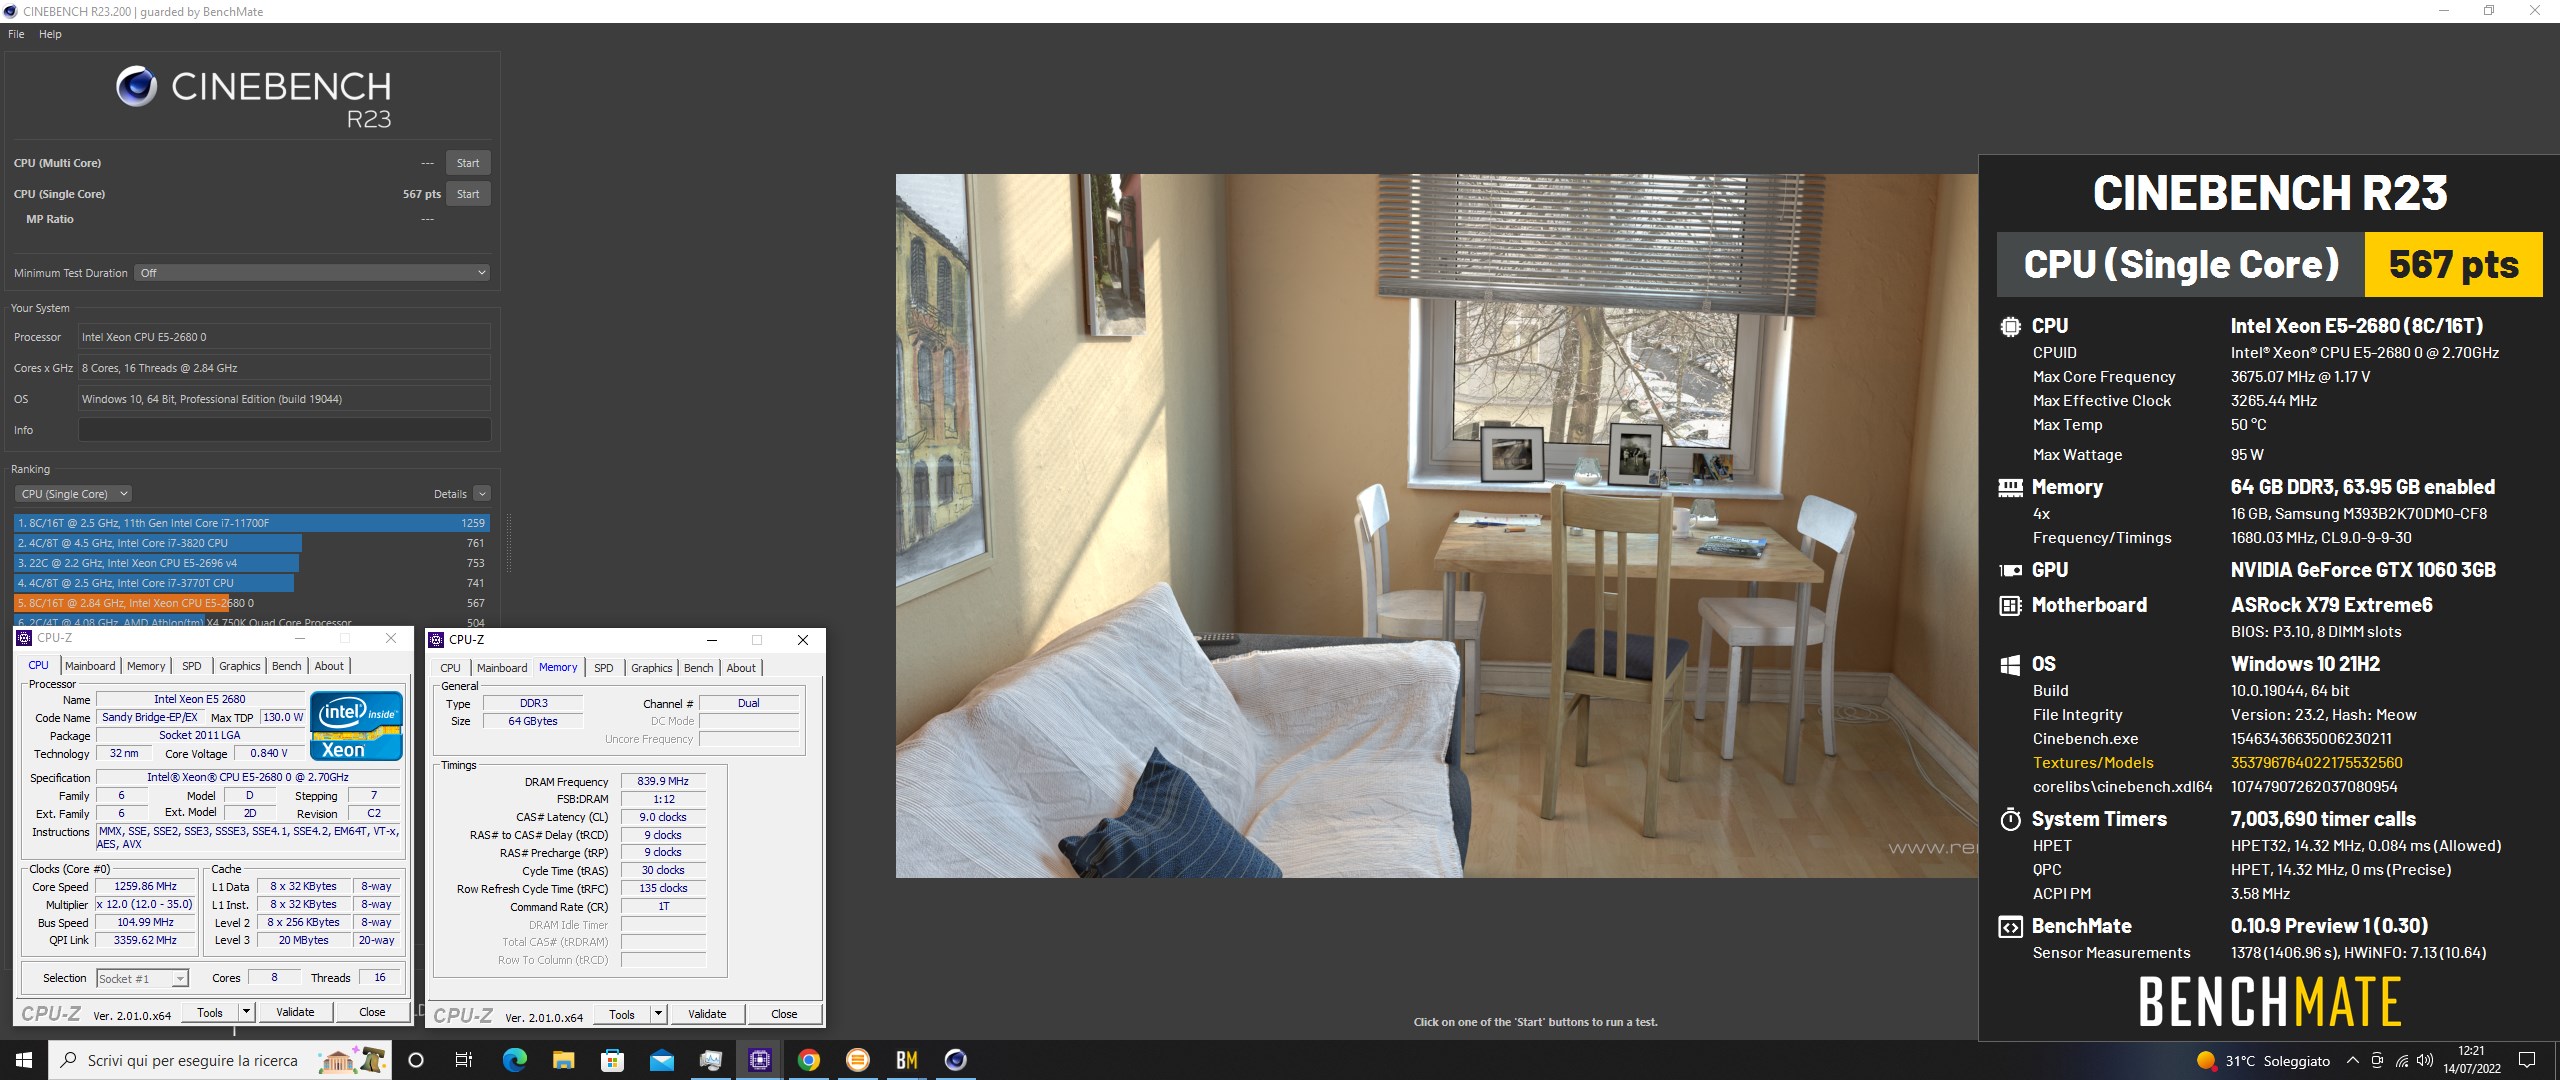Start the CPU (Multi Core) test
The width and height of the screenshot is (2560, 1080).
(x=468, y=163)
